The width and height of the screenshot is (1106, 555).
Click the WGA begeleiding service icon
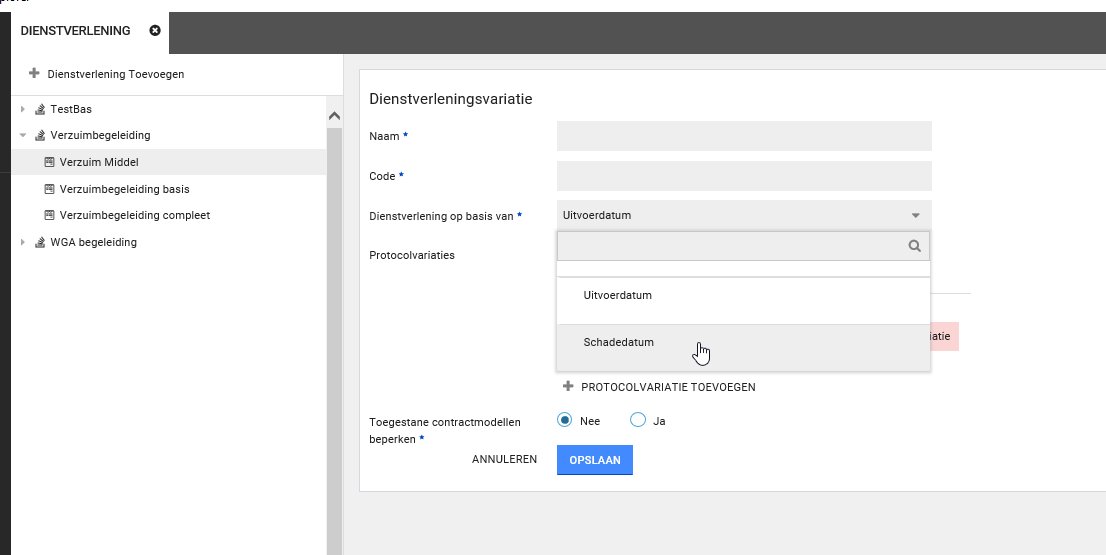click(x=40, y=242)
